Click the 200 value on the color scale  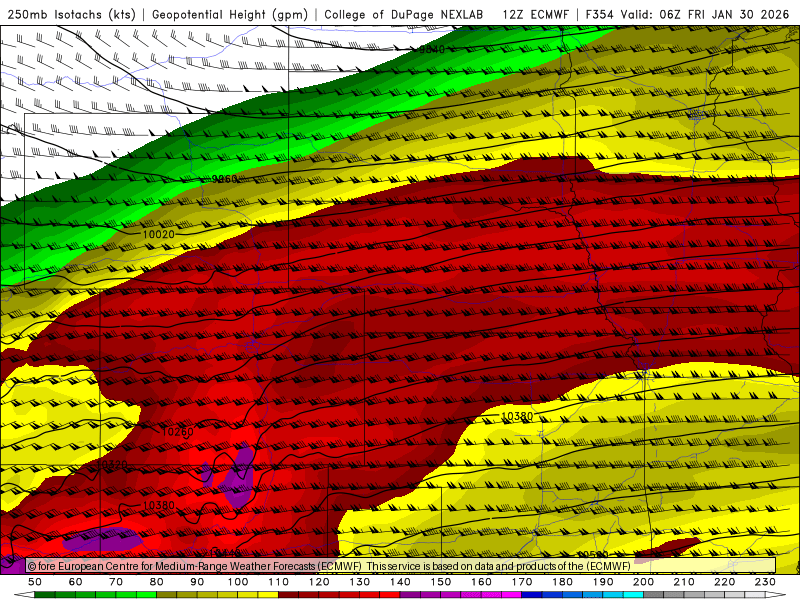click(x=643, y=582)
